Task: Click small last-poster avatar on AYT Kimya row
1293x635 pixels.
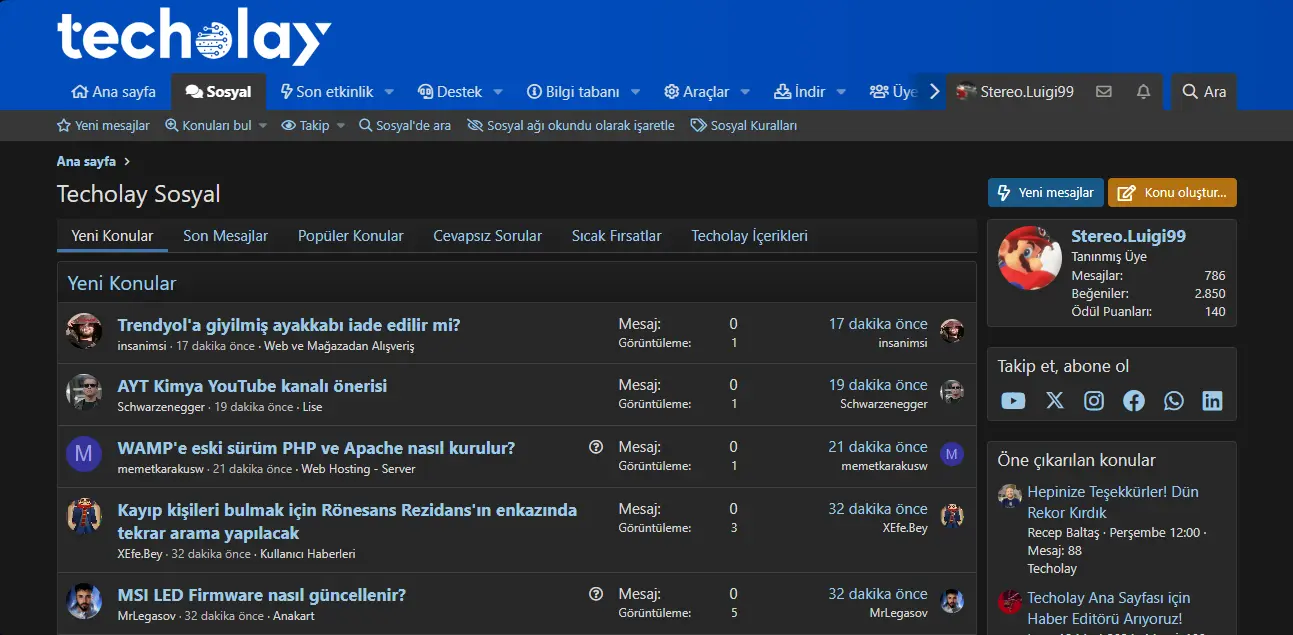Action: point(952,392)
